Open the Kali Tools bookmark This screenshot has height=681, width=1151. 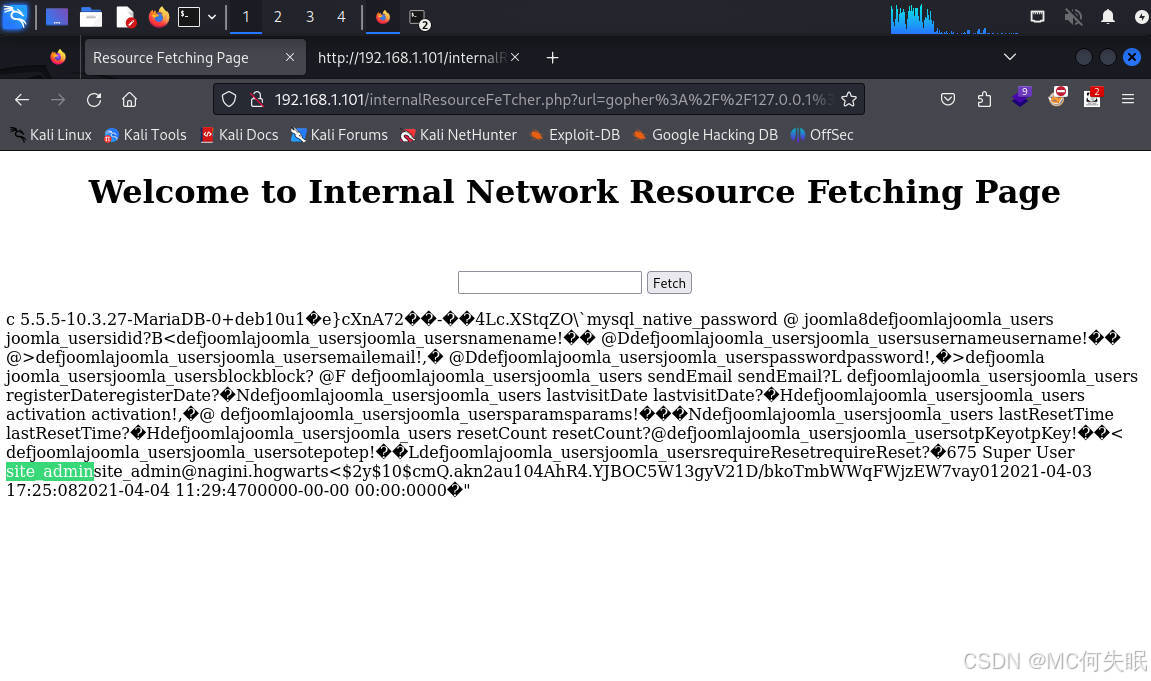point(145,135)
